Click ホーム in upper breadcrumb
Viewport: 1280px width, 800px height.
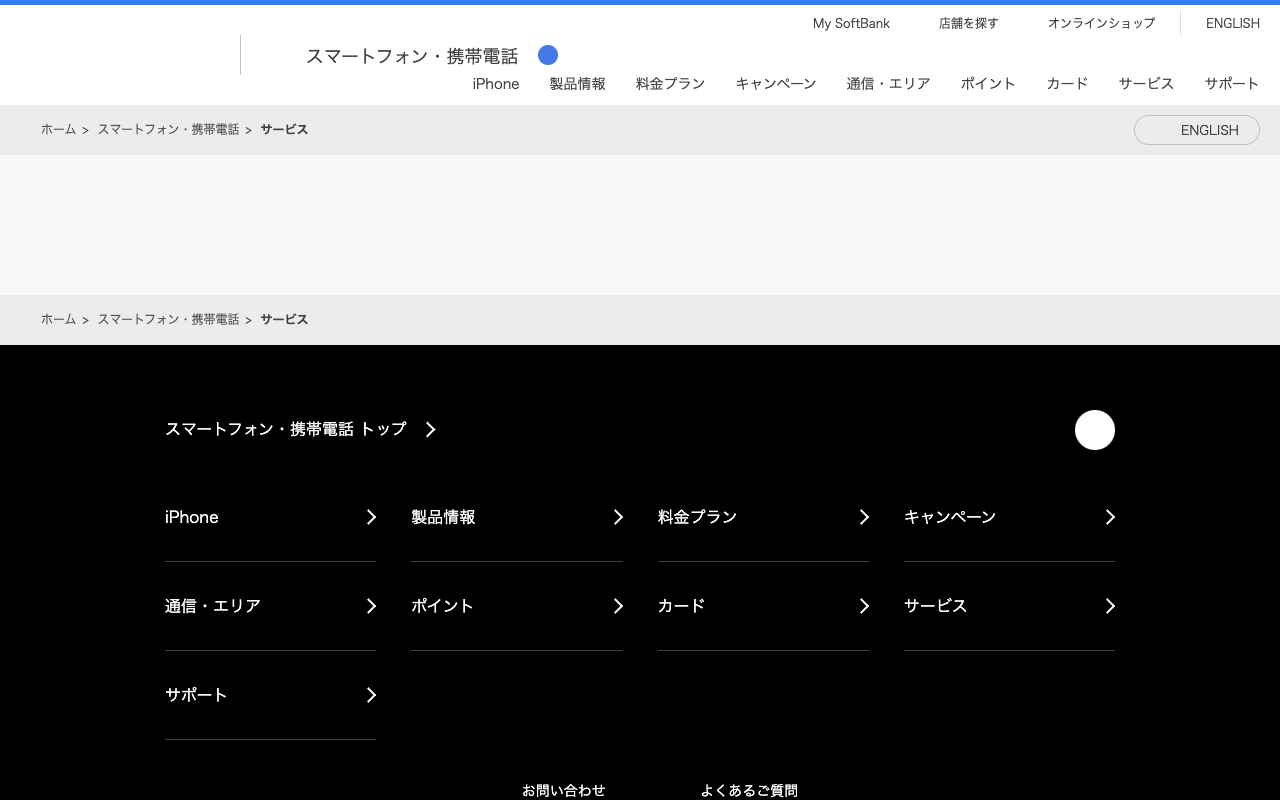click(x=58, y=130)
